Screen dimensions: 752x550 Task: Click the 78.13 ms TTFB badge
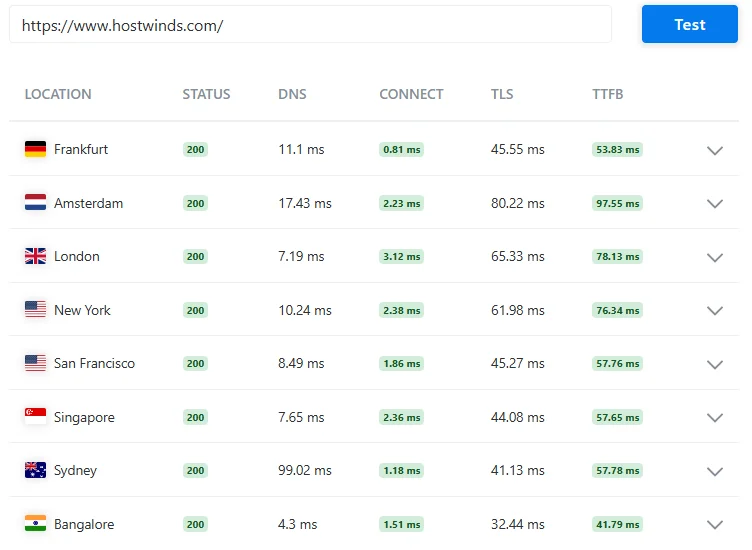pos(617,257)
